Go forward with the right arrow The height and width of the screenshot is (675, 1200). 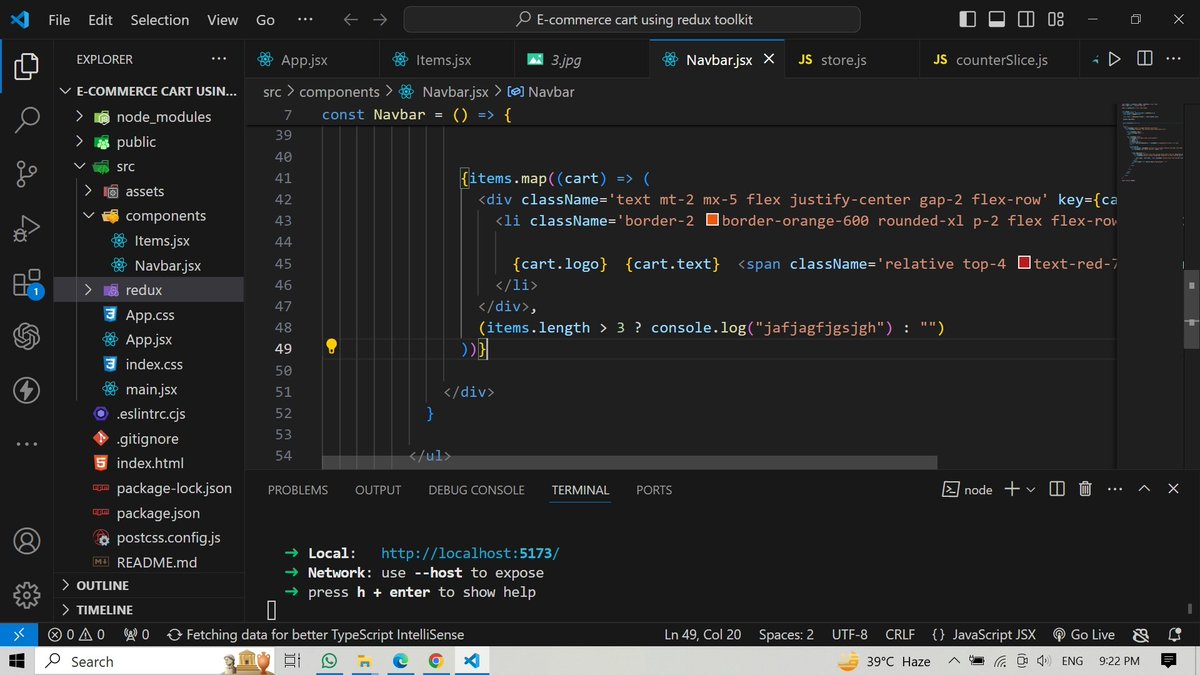click(x=379, y=19)
